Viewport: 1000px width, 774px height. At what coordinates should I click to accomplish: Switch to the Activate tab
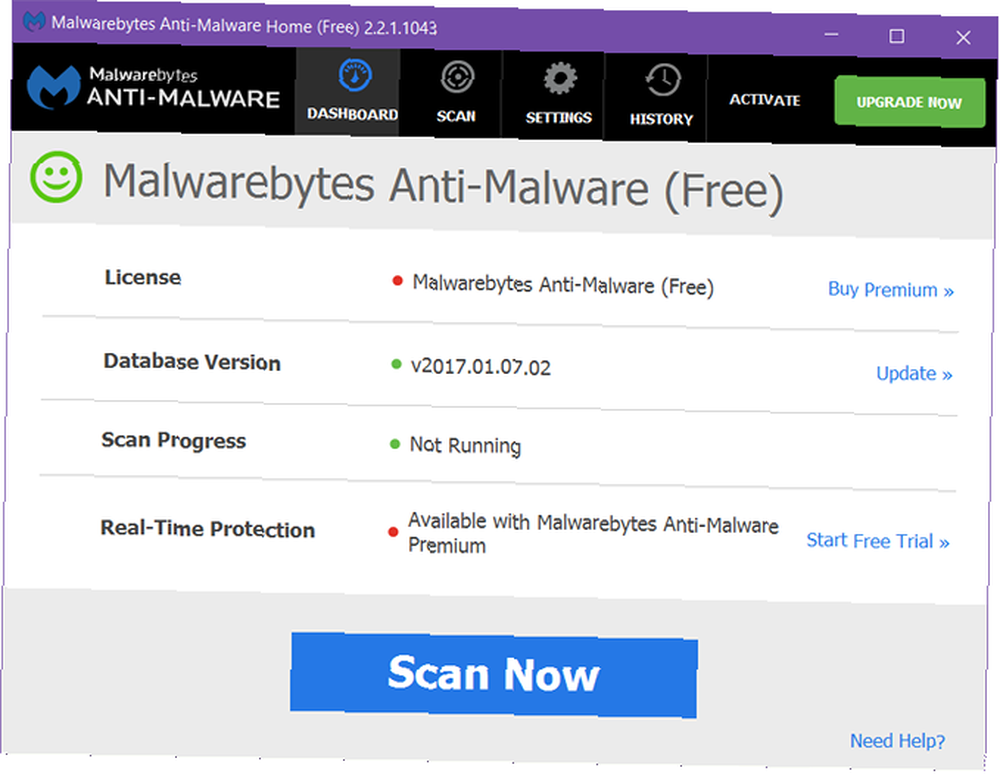[x=765, y=100]
